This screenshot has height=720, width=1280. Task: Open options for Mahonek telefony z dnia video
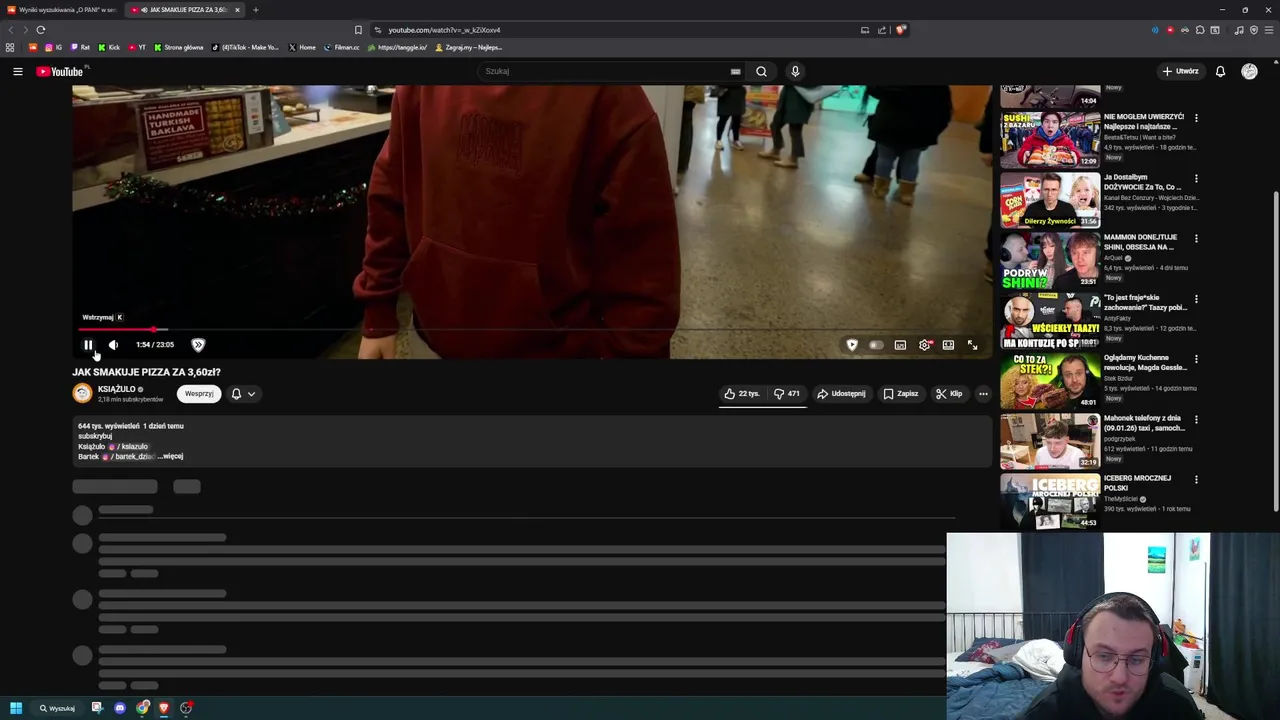1196,419
